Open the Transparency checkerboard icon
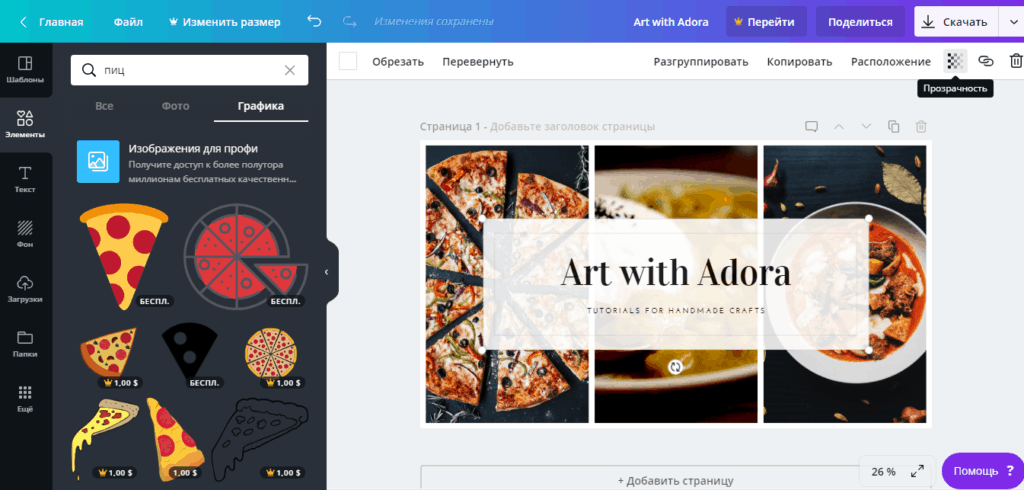The image size is (1024, 490). 955,61
